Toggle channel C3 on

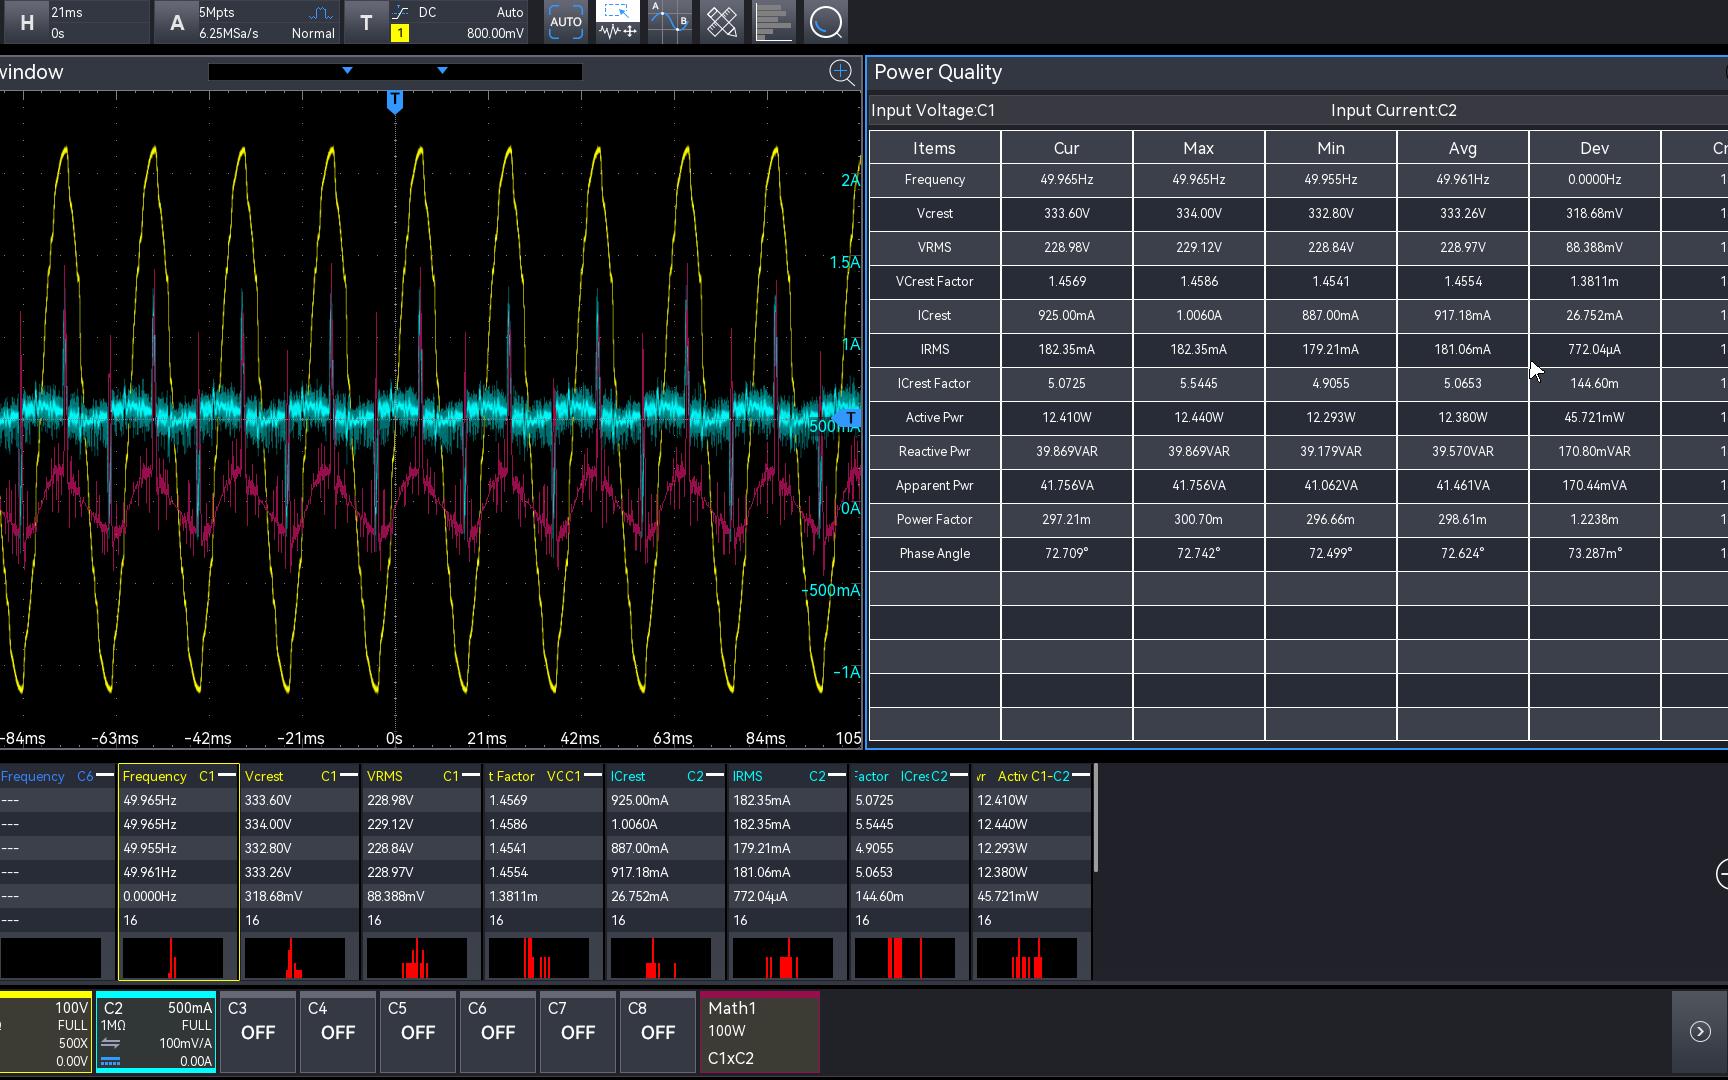(257, 1032)
